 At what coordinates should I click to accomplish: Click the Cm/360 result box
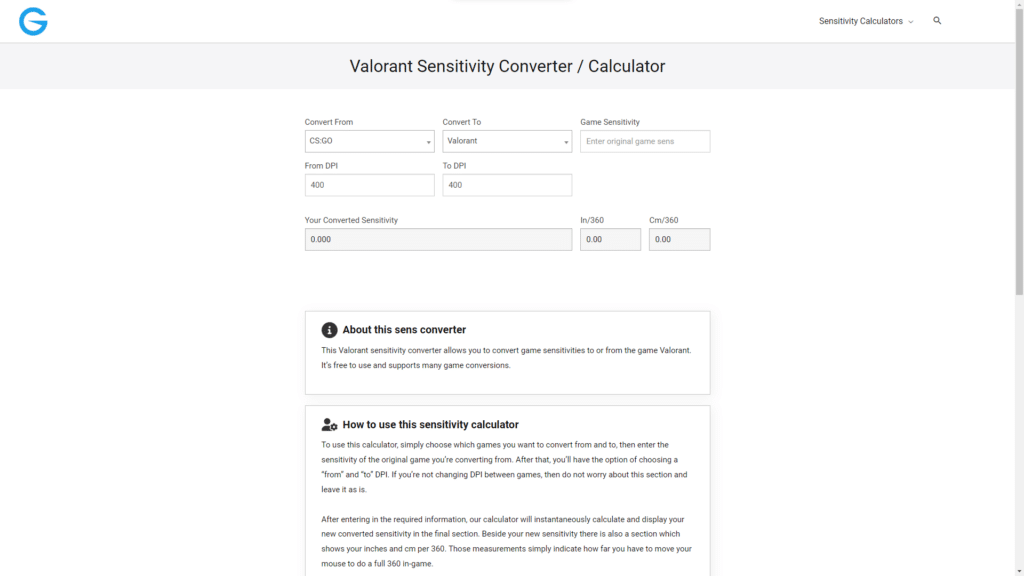point(679,239)
